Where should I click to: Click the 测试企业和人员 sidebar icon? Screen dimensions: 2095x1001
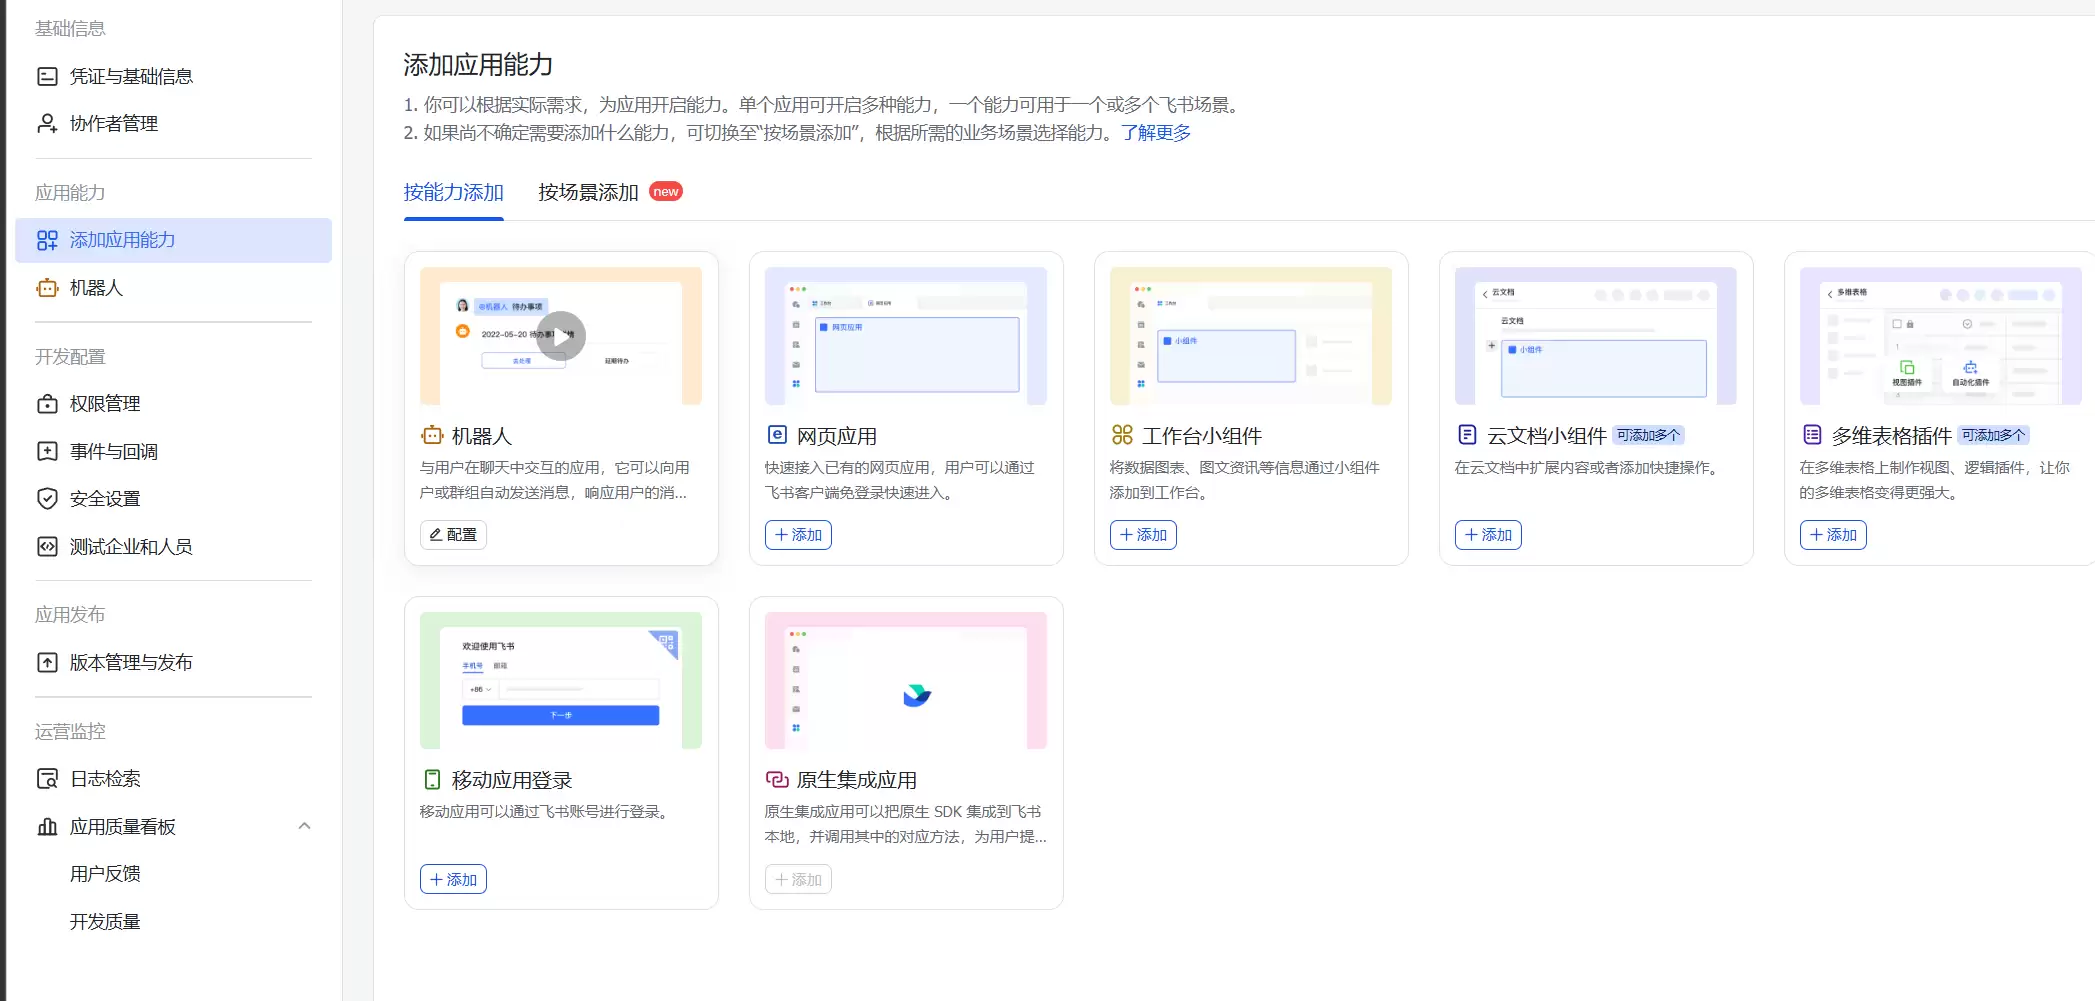pyautogui.click(x=46, y=546)
